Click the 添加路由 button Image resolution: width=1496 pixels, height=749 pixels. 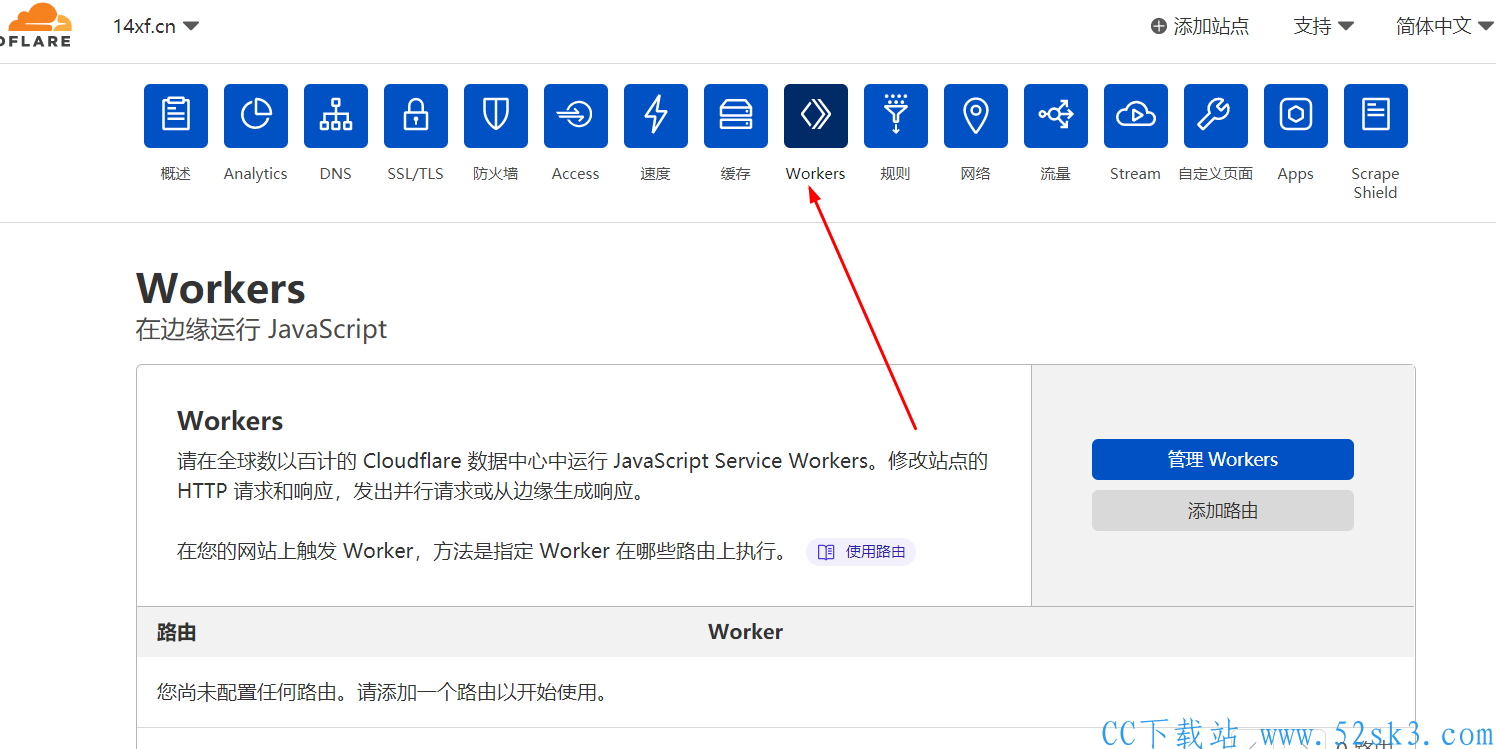[1223, 511]
